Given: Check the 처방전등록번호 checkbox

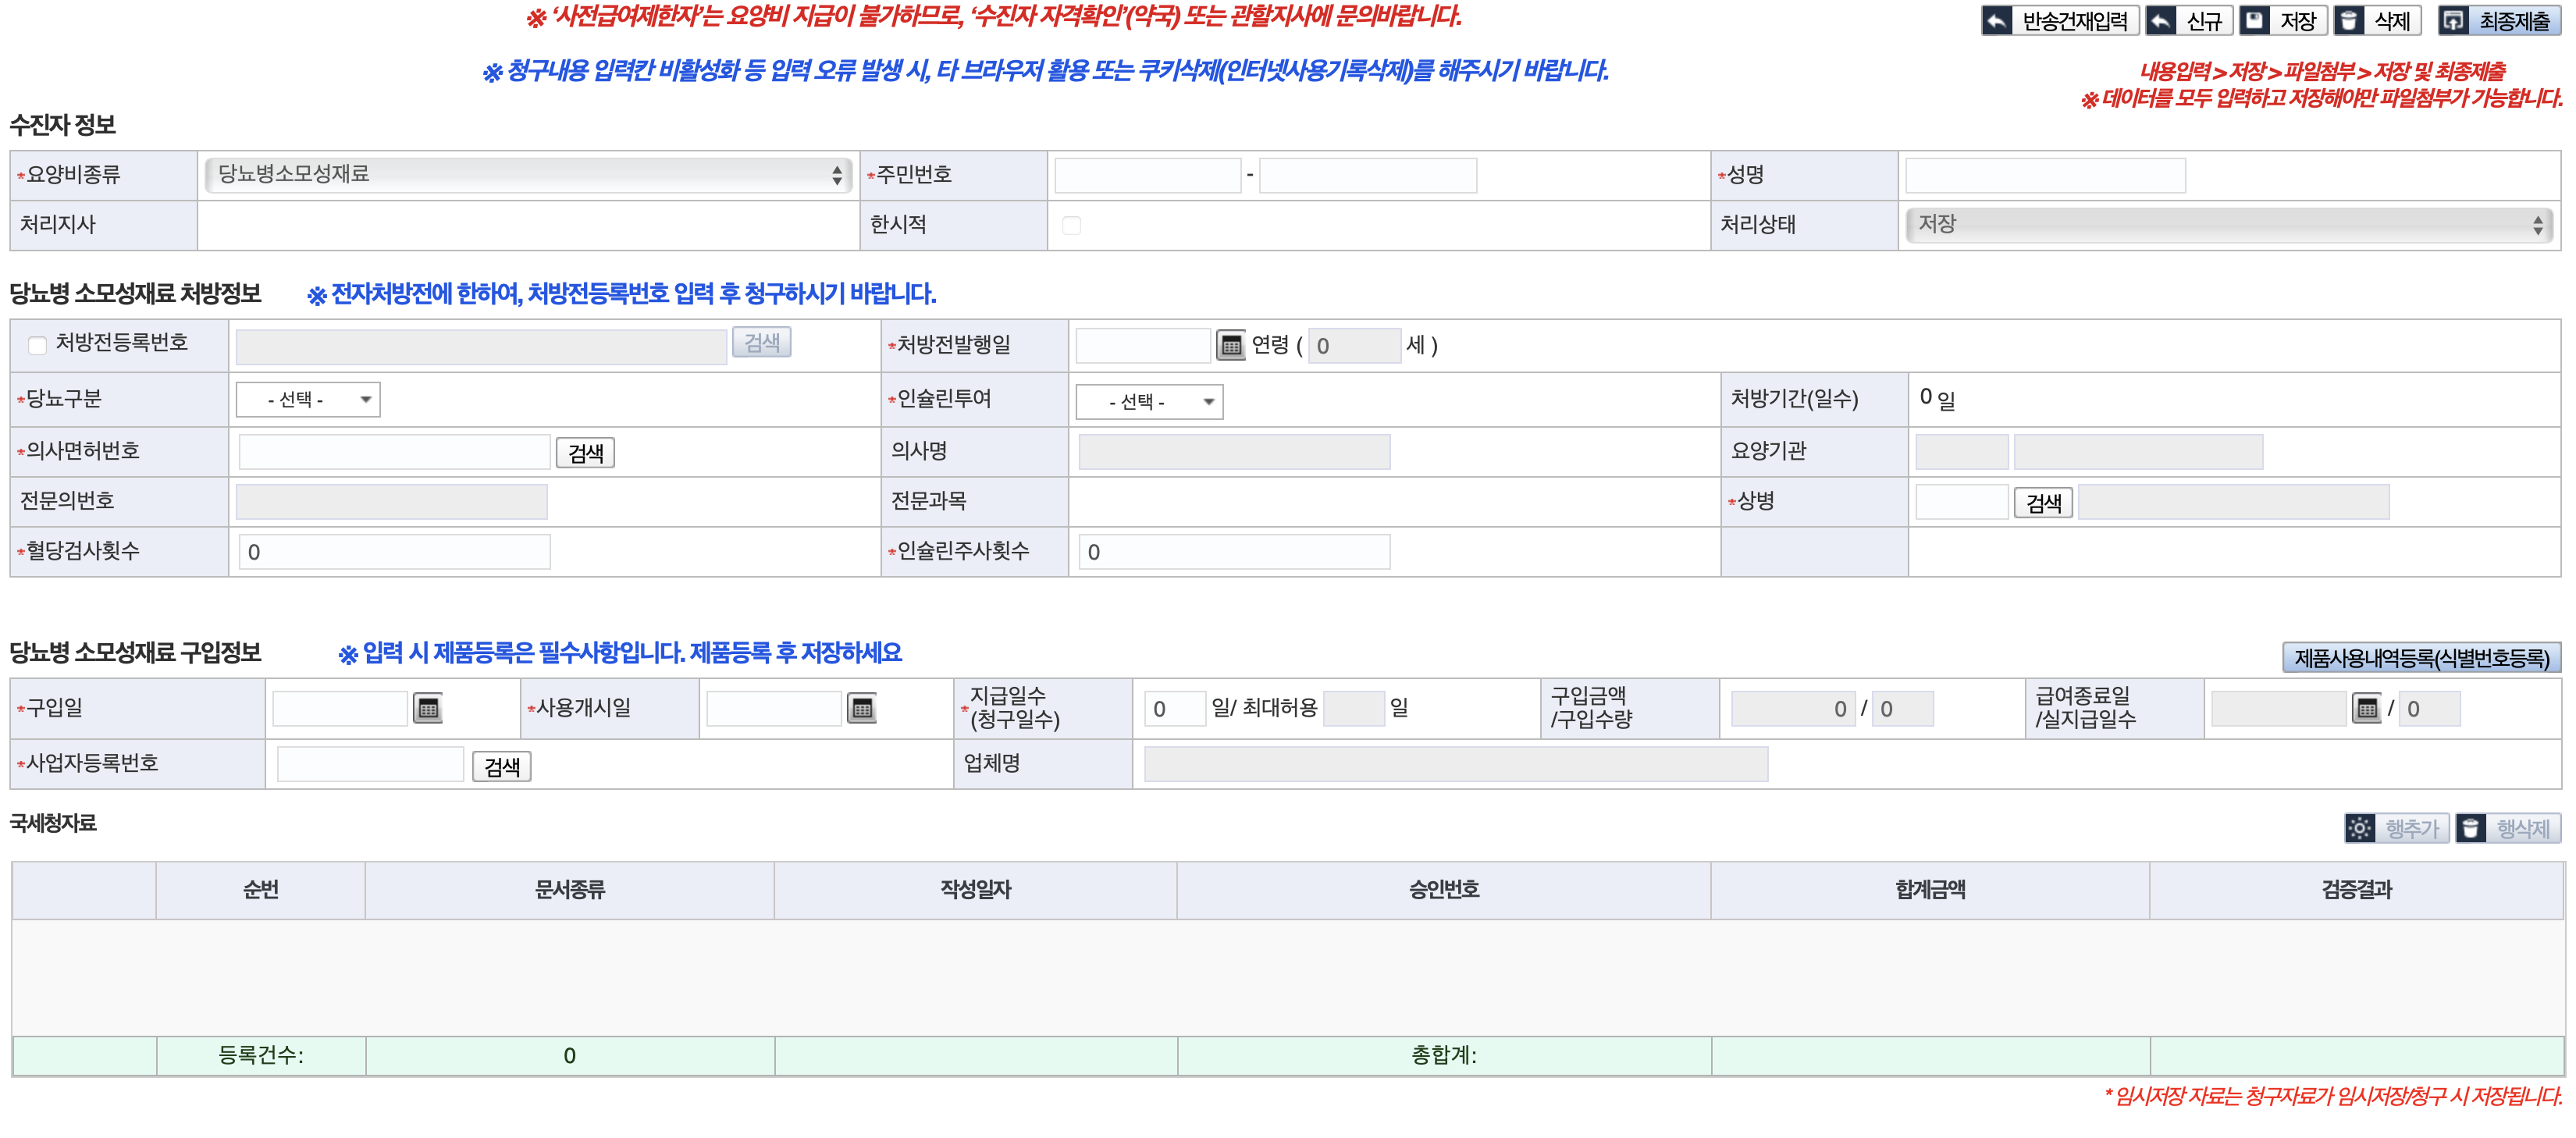Looking at the screenshot, I should point(38,346).
